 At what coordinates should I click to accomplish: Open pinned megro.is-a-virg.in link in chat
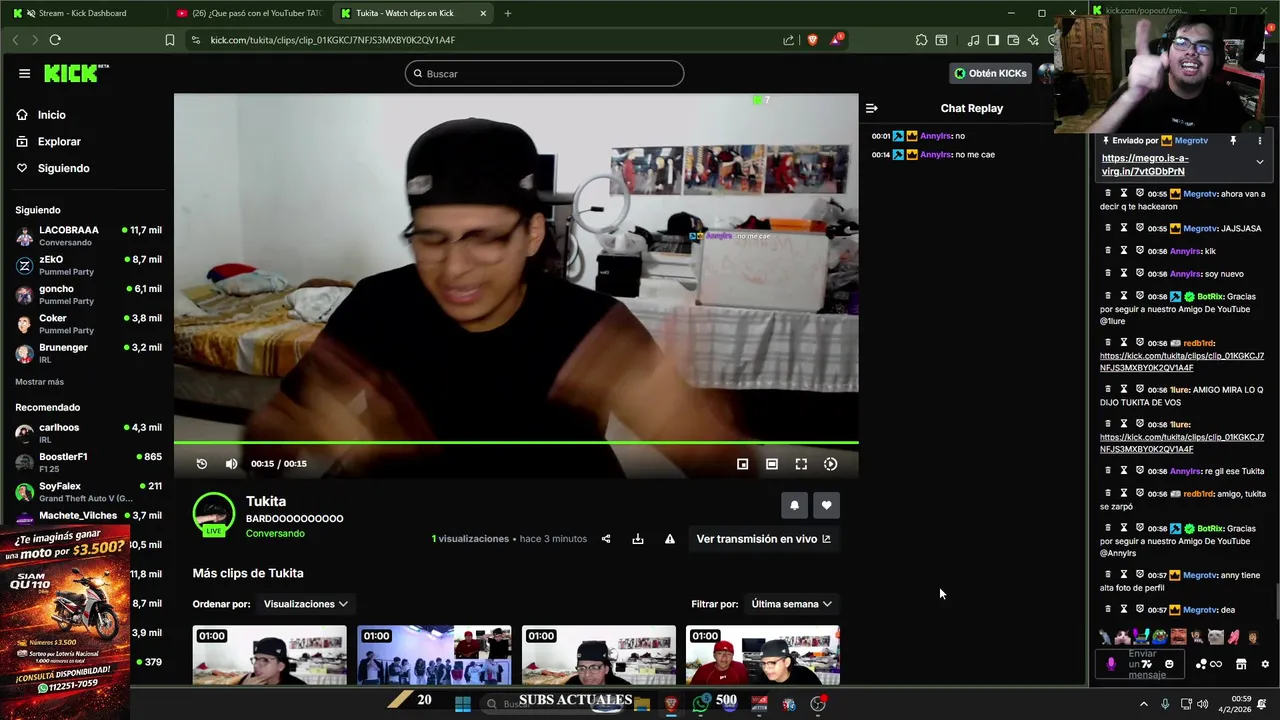click(1145, 164)
